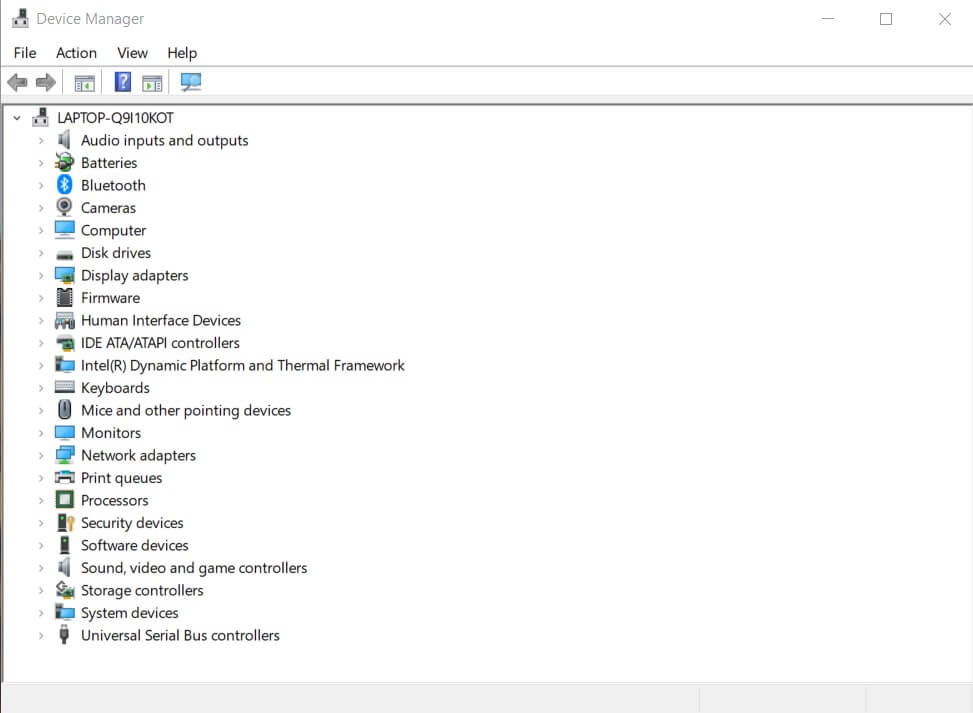
Task: Click the folder icon for Intel(R) Dynamic Platform
Action: pos(65,365)
